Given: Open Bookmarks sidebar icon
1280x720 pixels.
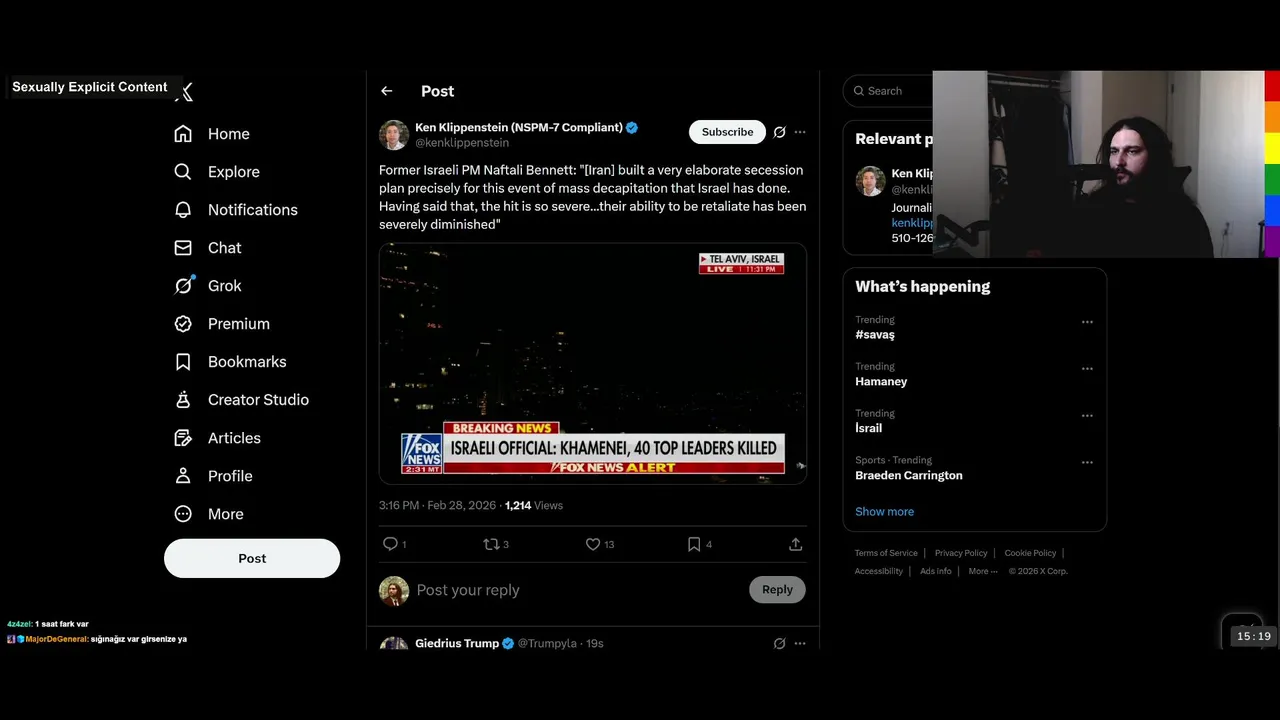Looking at the screenshot, I should [x=183, y=362].
